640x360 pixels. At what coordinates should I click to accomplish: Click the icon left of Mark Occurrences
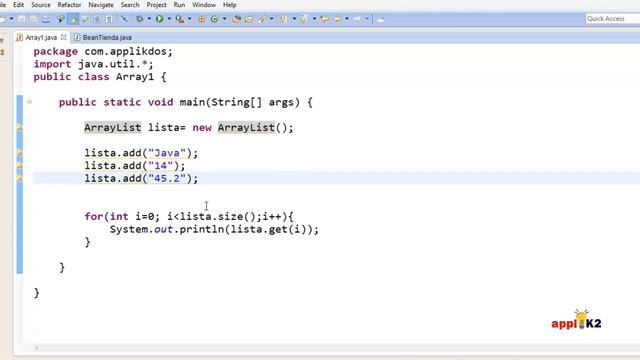point(61,19)
